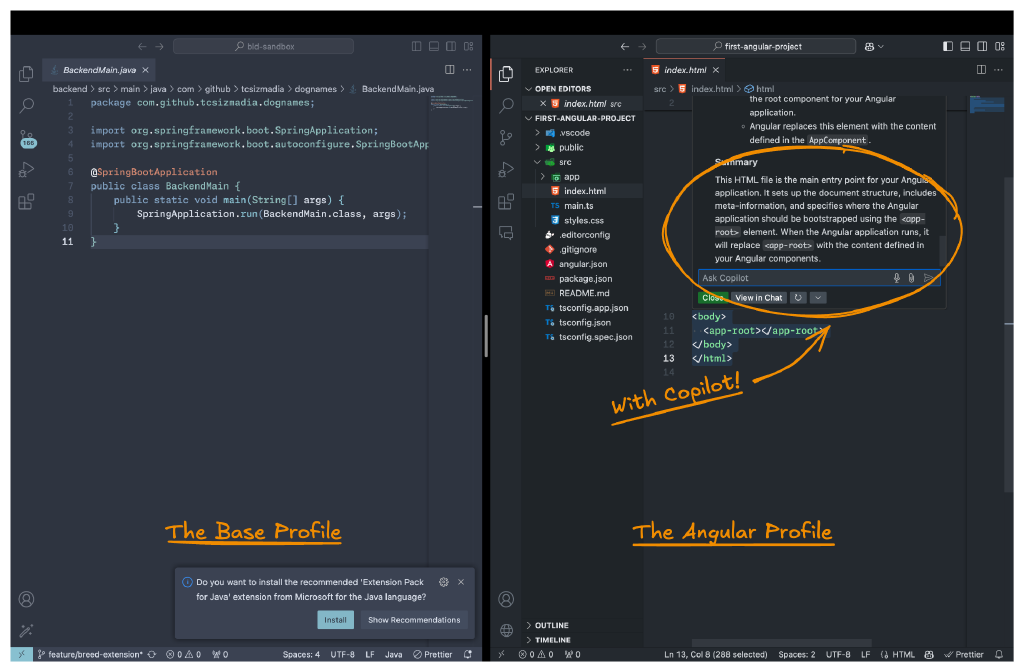Select the BackendMain.java tab
Screen dimensions: 1024x672
pos(97,70)
